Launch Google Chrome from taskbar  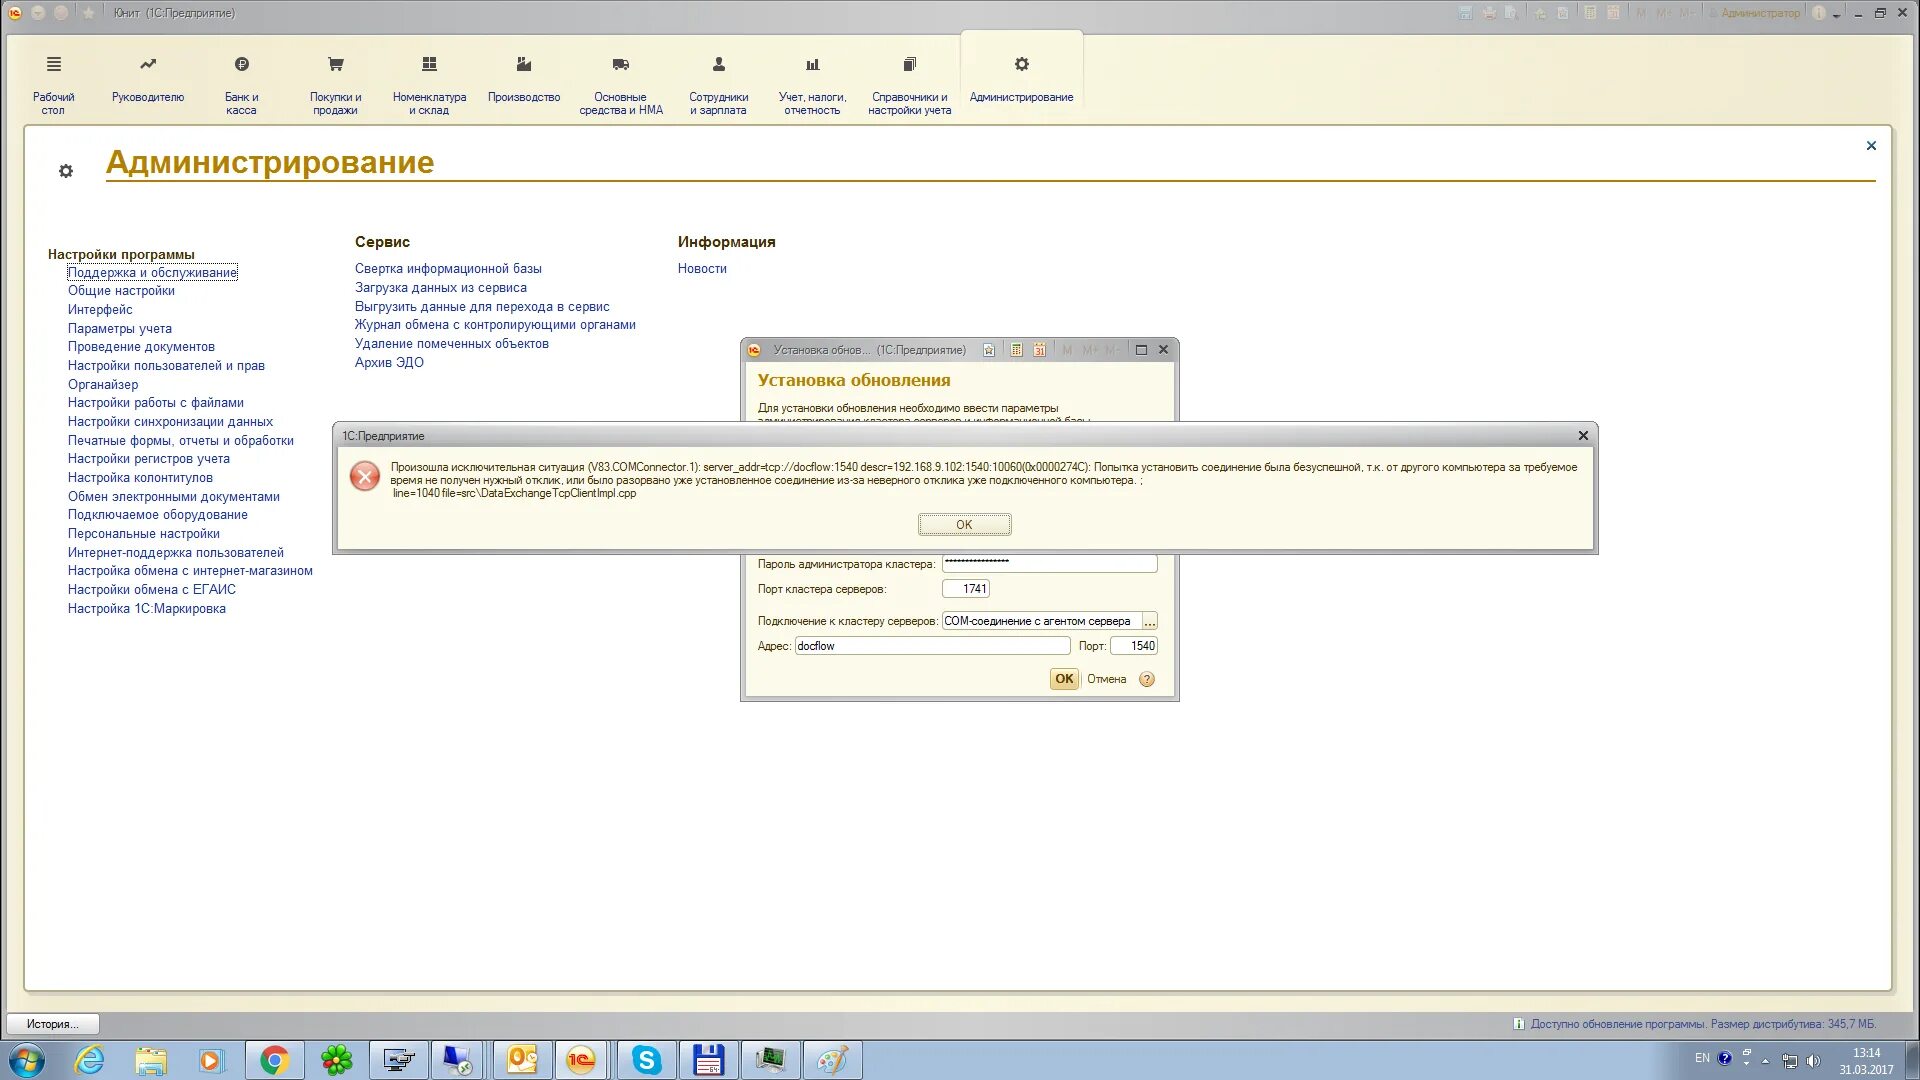pyautogui.click(x=274, y=1060)
